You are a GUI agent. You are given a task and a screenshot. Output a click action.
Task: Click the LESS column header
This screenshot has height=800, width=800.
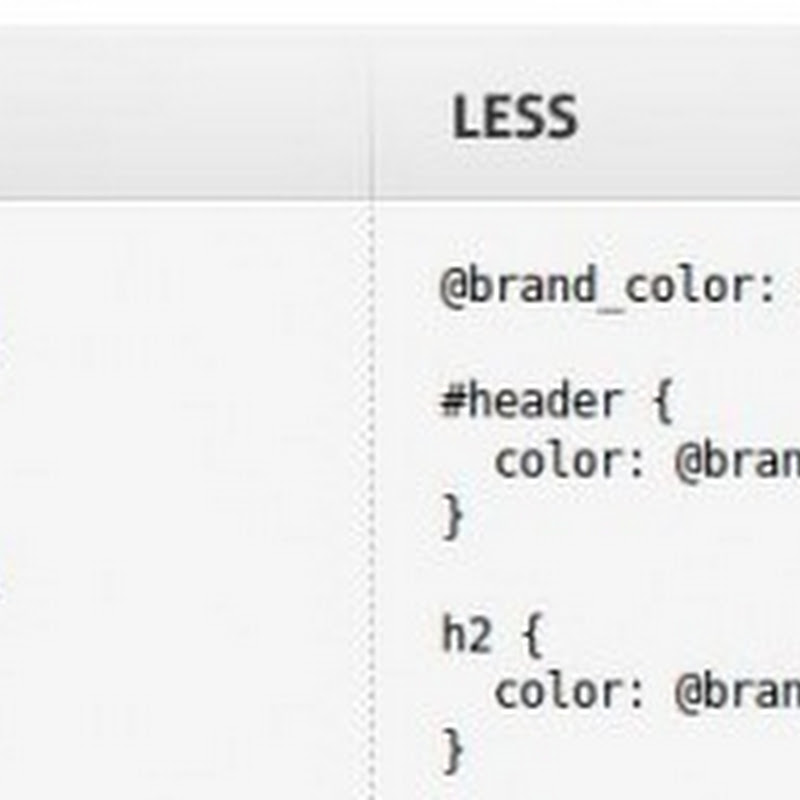click(514, 117)
